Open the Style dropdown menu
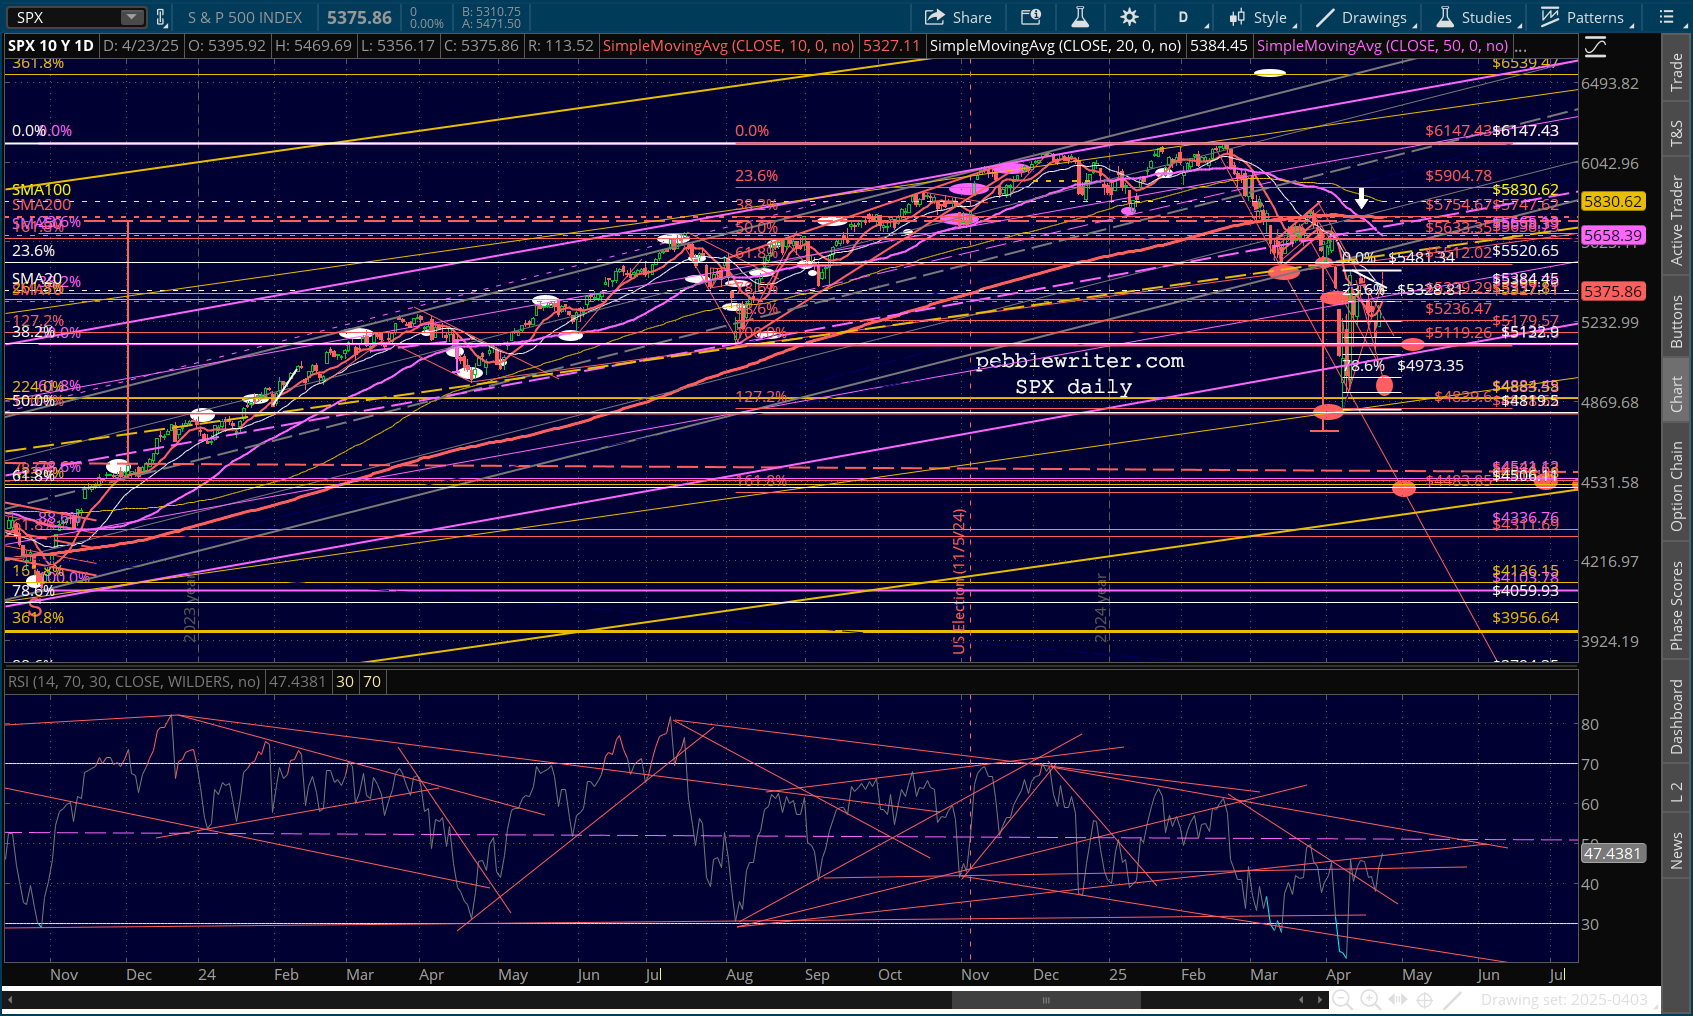The width and height of the screenshot is (1693, 1016). click(x=1260, y=17)
